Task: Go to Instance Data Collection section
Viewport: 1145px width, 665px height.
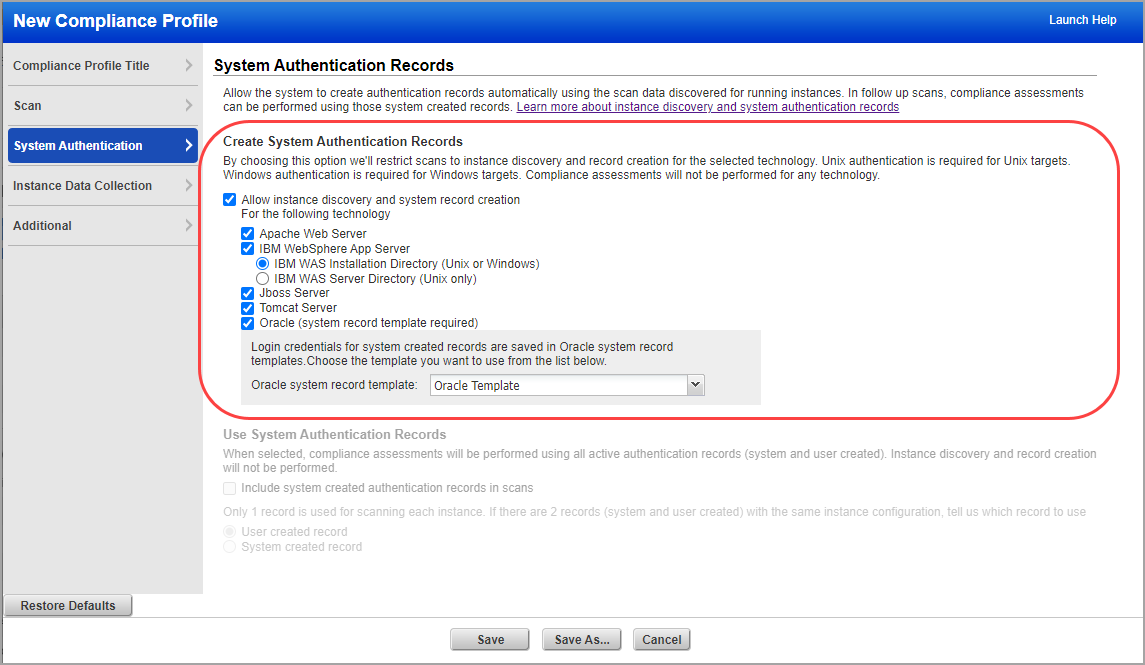Action: 102,185
